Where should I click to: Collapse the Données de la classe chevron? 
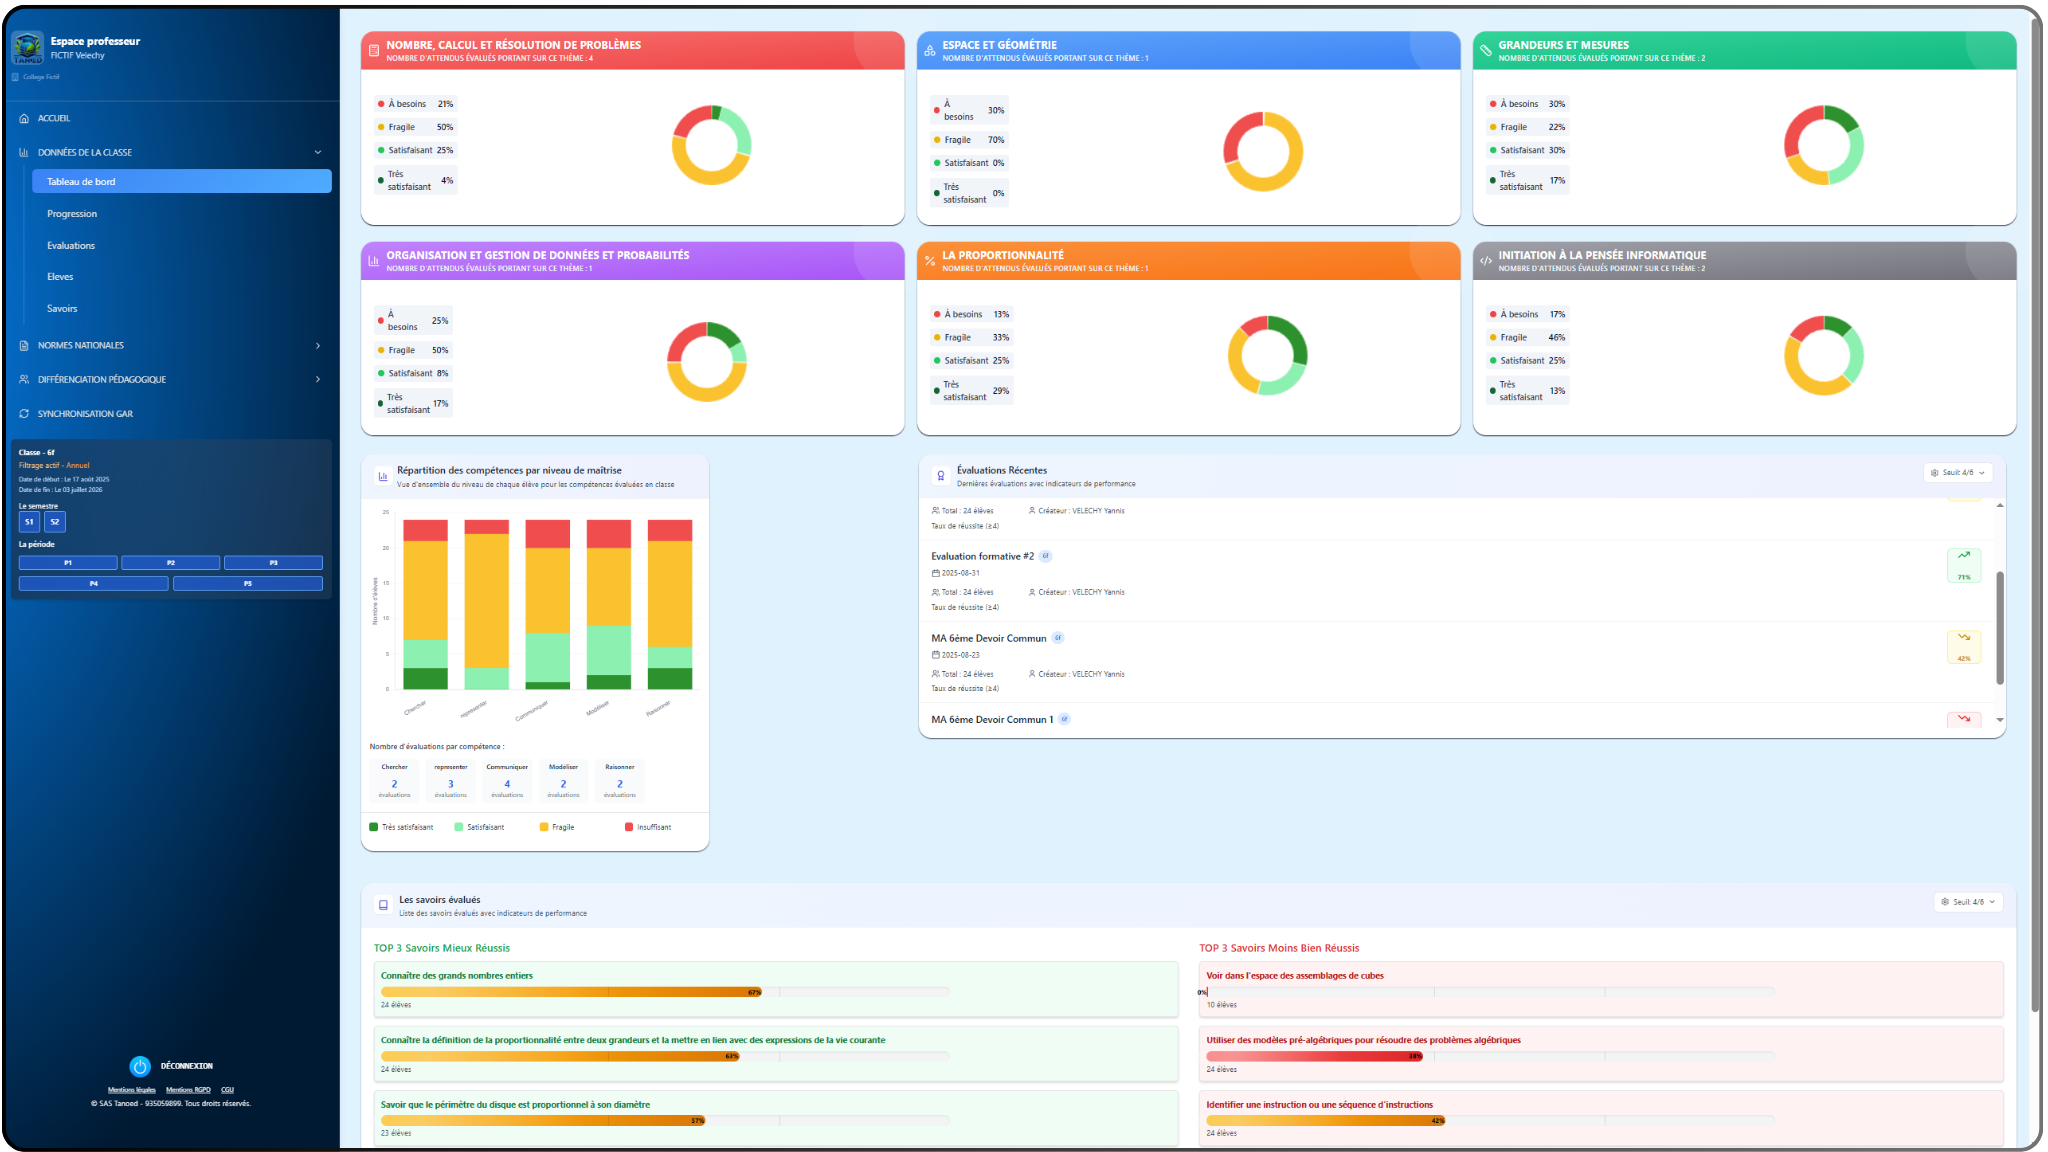pos(318,152)
